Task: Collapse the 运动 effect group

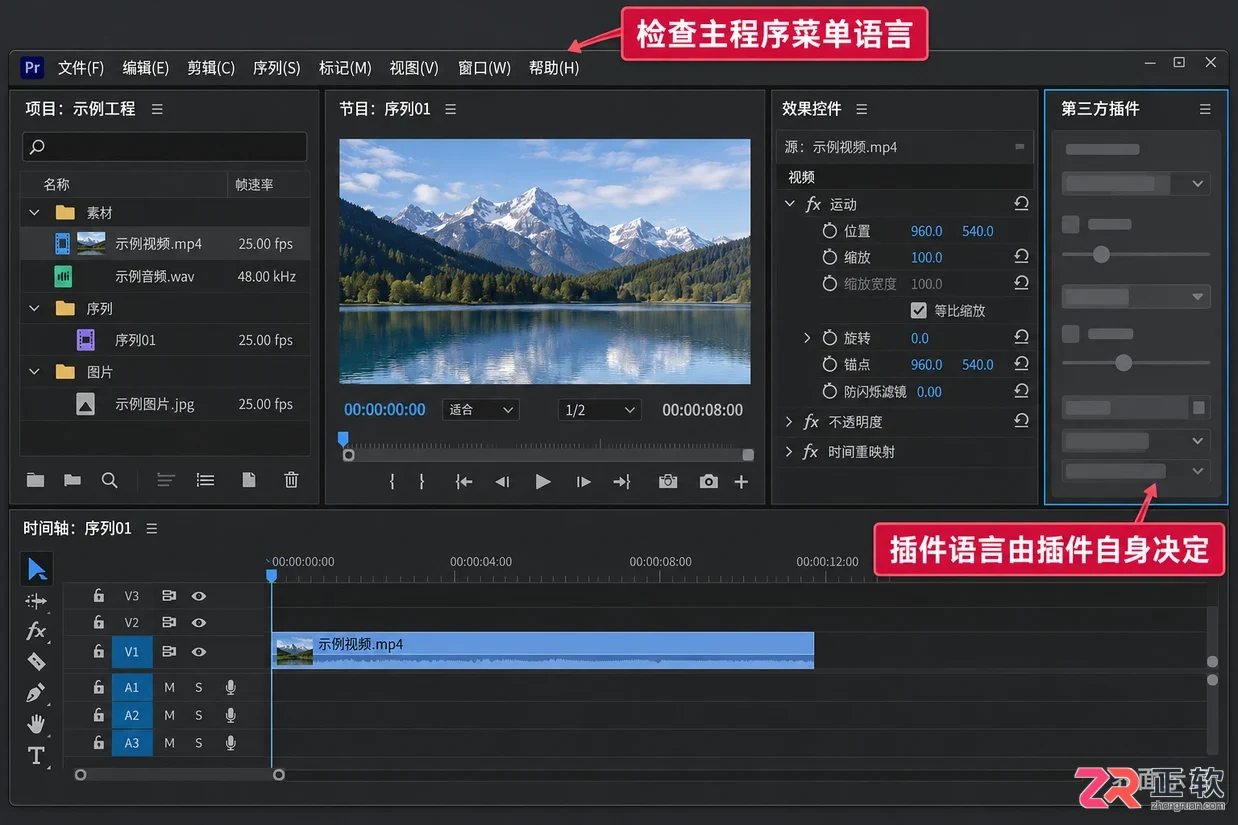Action: click(790, 204)
